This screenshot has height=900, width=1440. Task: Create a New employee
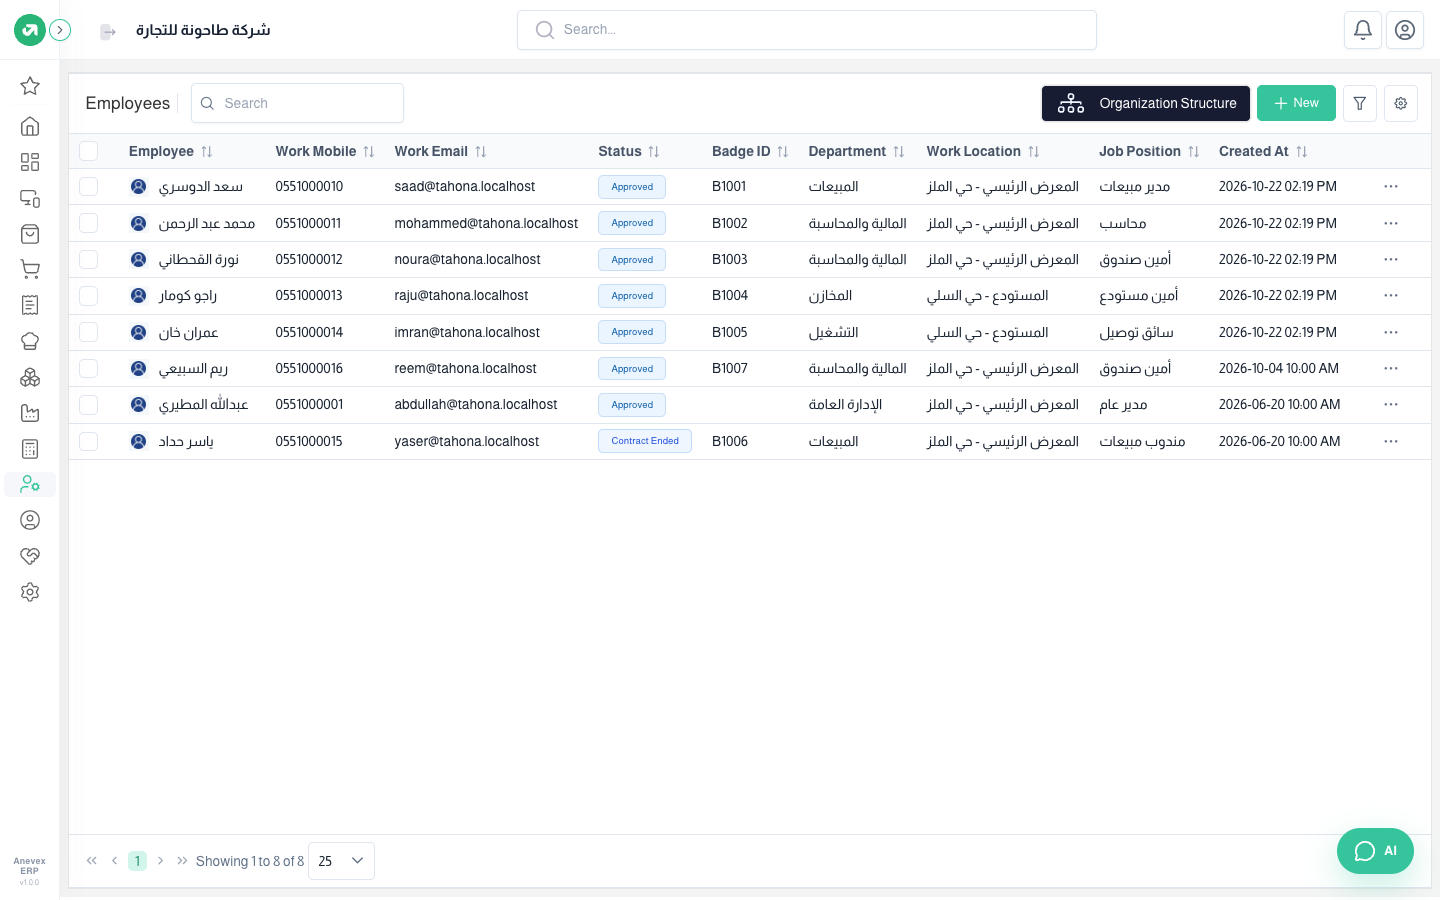(x=1296, y=103)
